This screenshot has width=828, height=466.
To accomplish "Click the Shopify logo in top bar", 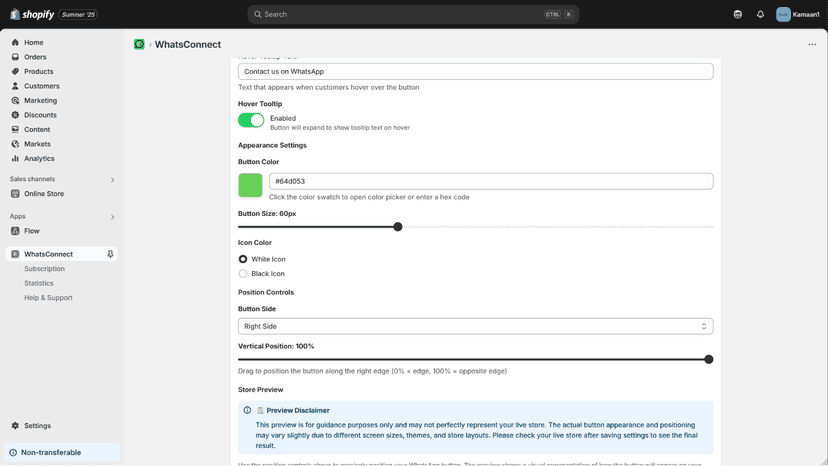I will coord(32,14).
